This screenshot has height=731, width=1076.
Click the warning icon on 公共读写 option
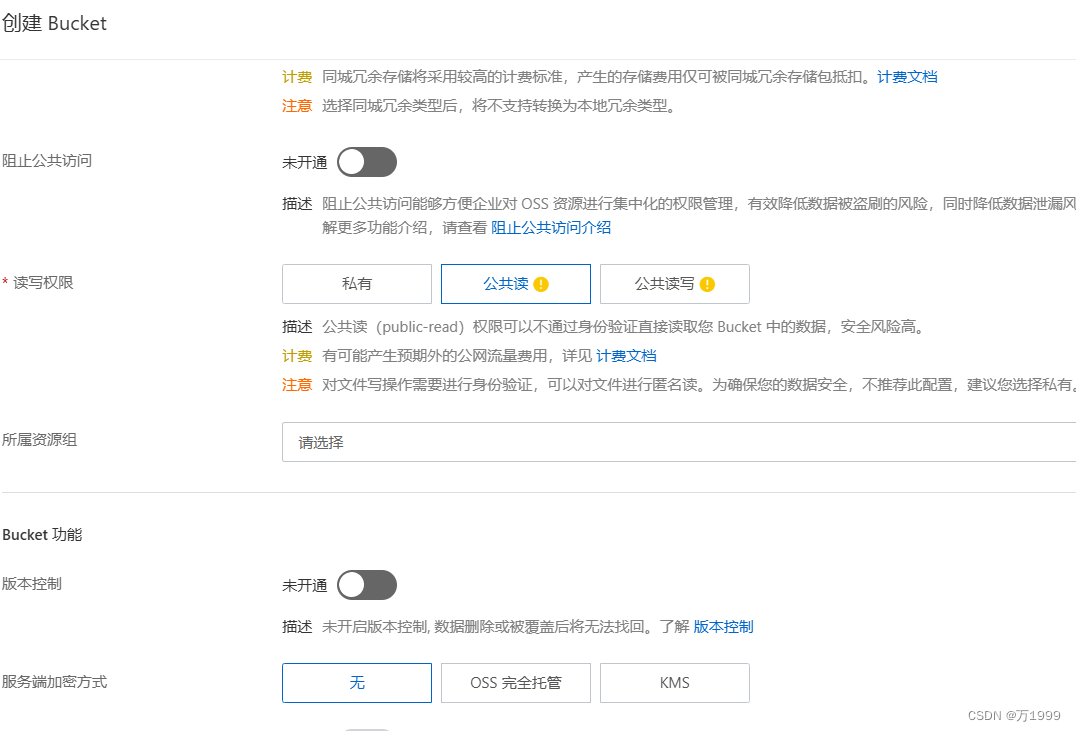click(x=707, y=284)
